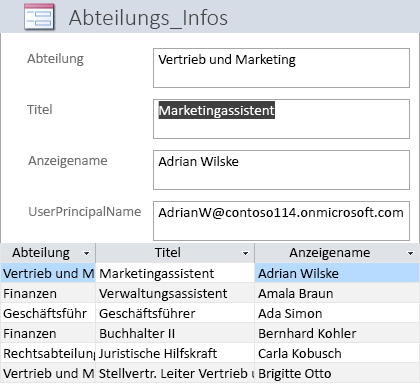Click the Abteilung field with Vertrieb und Marketing
The image size is (420, 384).
coord(281,68)
